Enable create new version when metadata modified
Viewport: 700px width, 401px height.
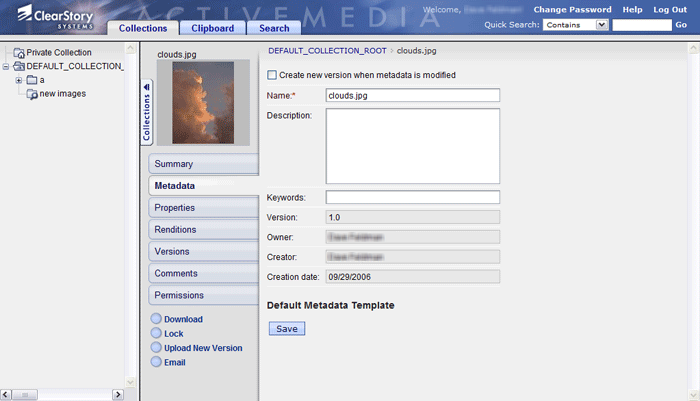(273, 75)
